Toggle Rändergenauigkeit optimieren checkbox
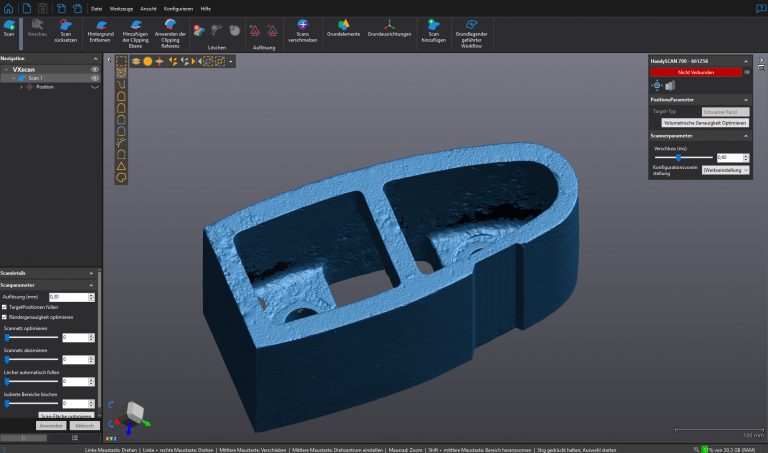The width and height of the screenshot is (768, 453). (6, 316)
